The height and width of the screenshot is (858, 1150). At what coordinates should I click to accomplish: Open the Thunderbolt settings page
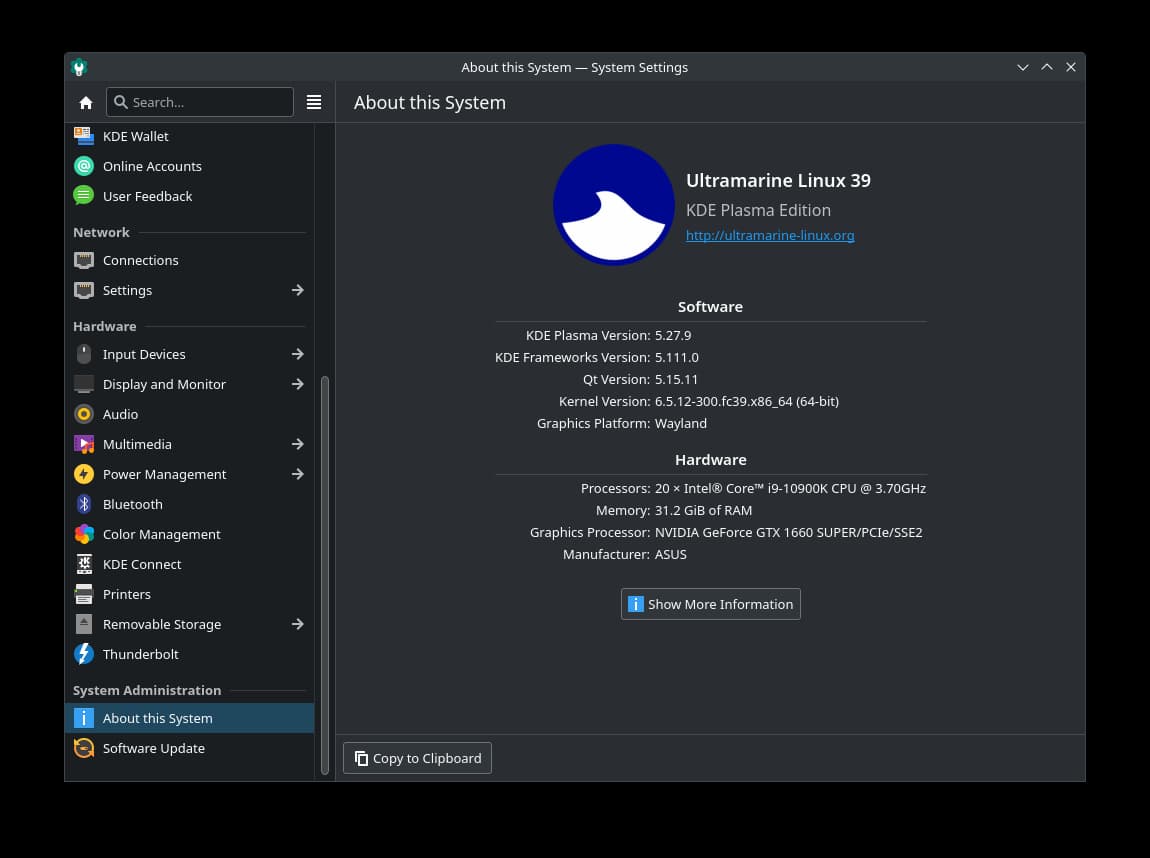coord(189,654)
